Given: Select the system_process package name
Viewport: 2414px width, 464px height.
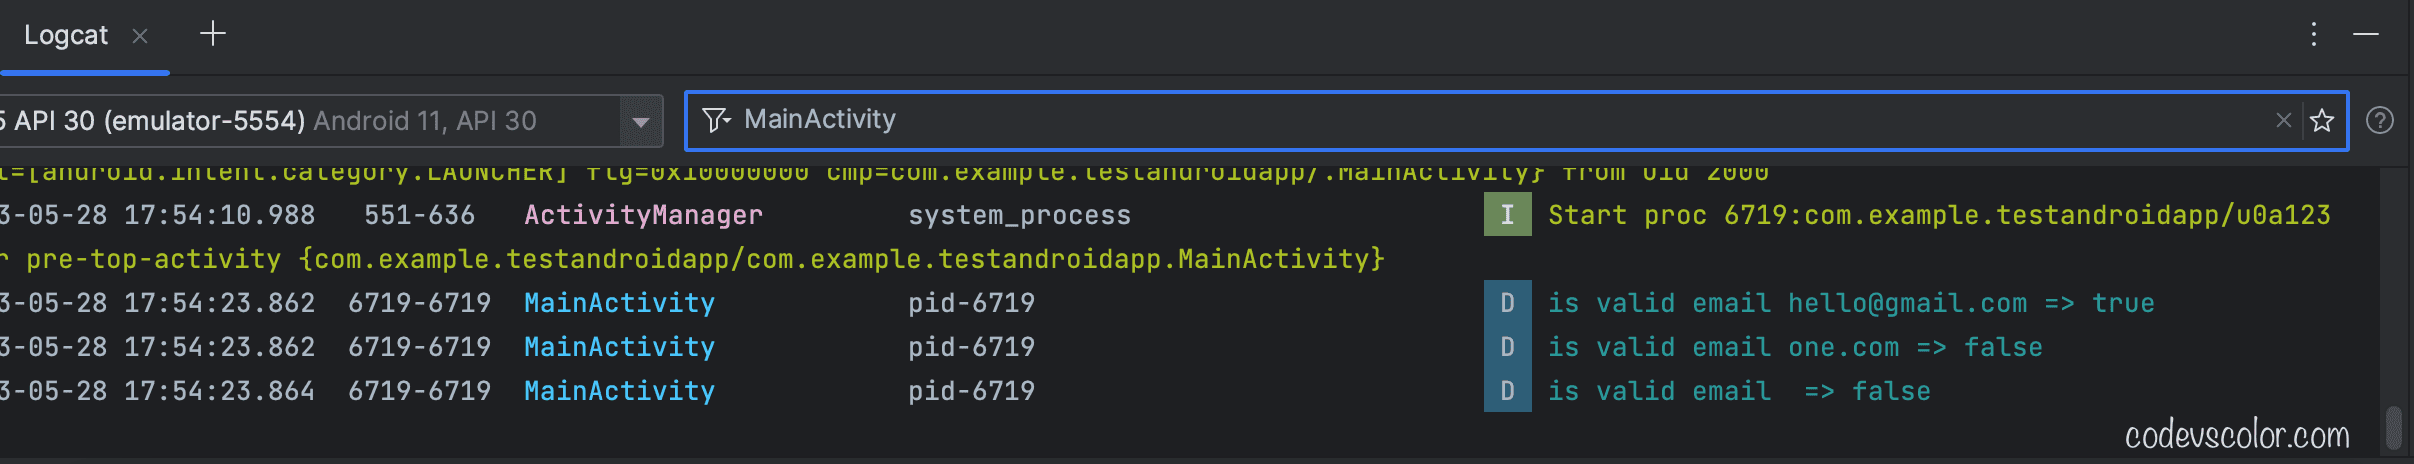Looking at the screenshot, I should pyautogui.click(x=1019, y=215).
